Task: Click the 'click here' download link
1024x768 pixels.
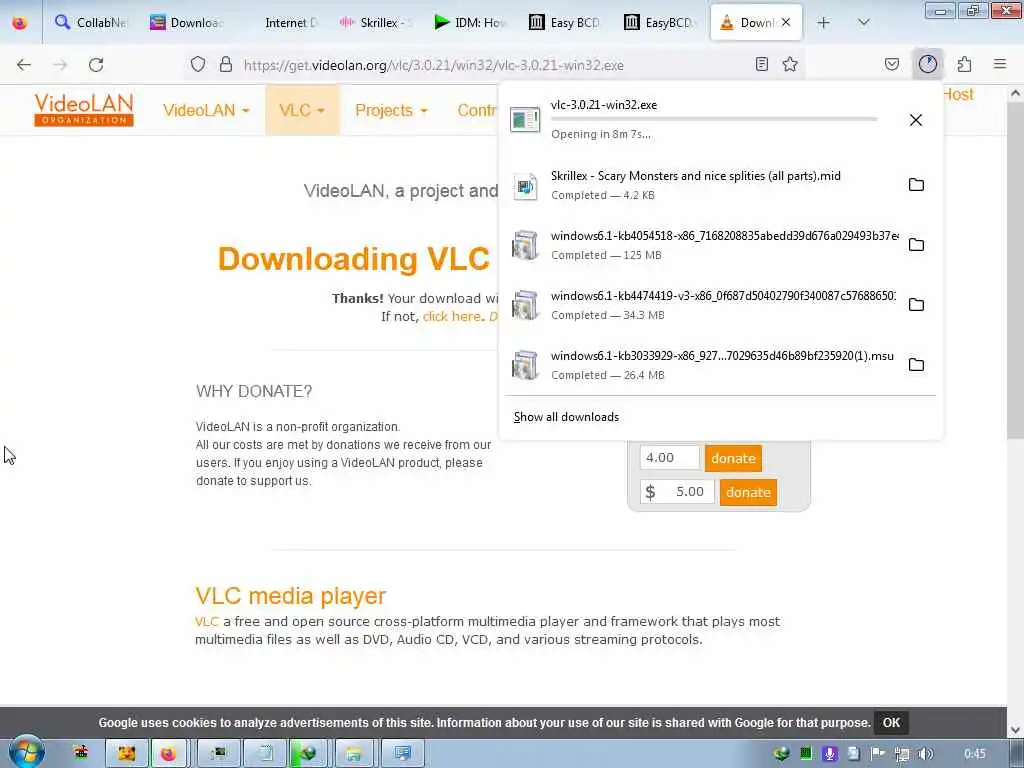Action: 451,317
